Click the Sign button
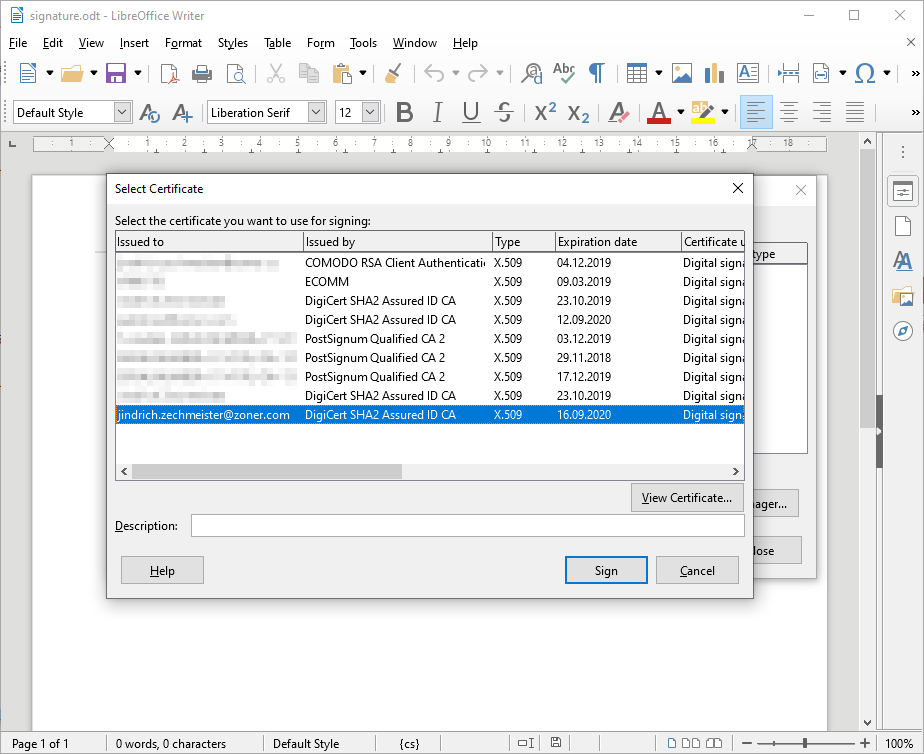Screen dimensions: 924x754 point(606,570)
